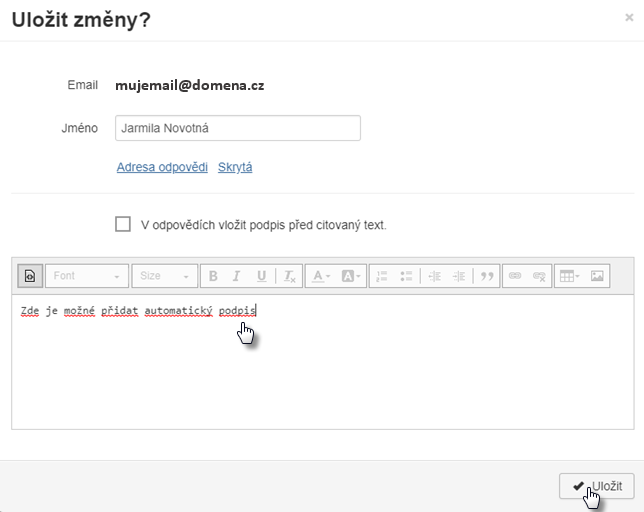Apply Underline formatting

pyautogui.click(x=261, y=276)
